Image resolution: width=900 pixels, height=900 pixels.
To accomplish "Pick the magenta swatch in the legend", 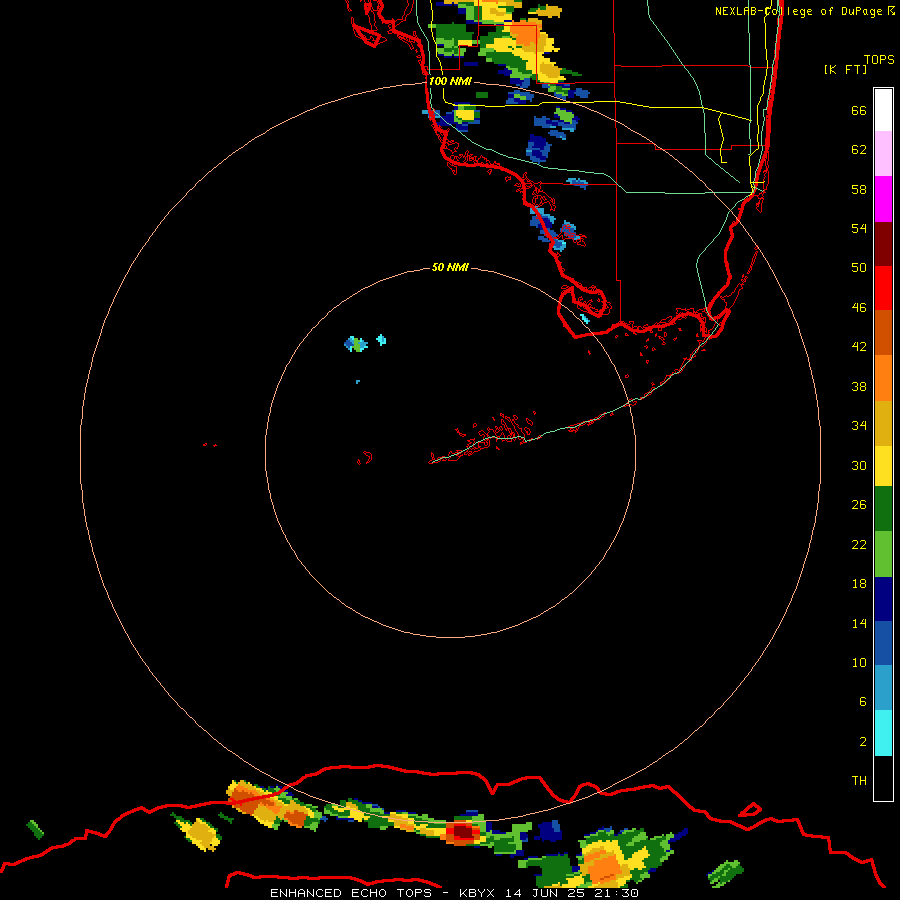I will (883, 199).
